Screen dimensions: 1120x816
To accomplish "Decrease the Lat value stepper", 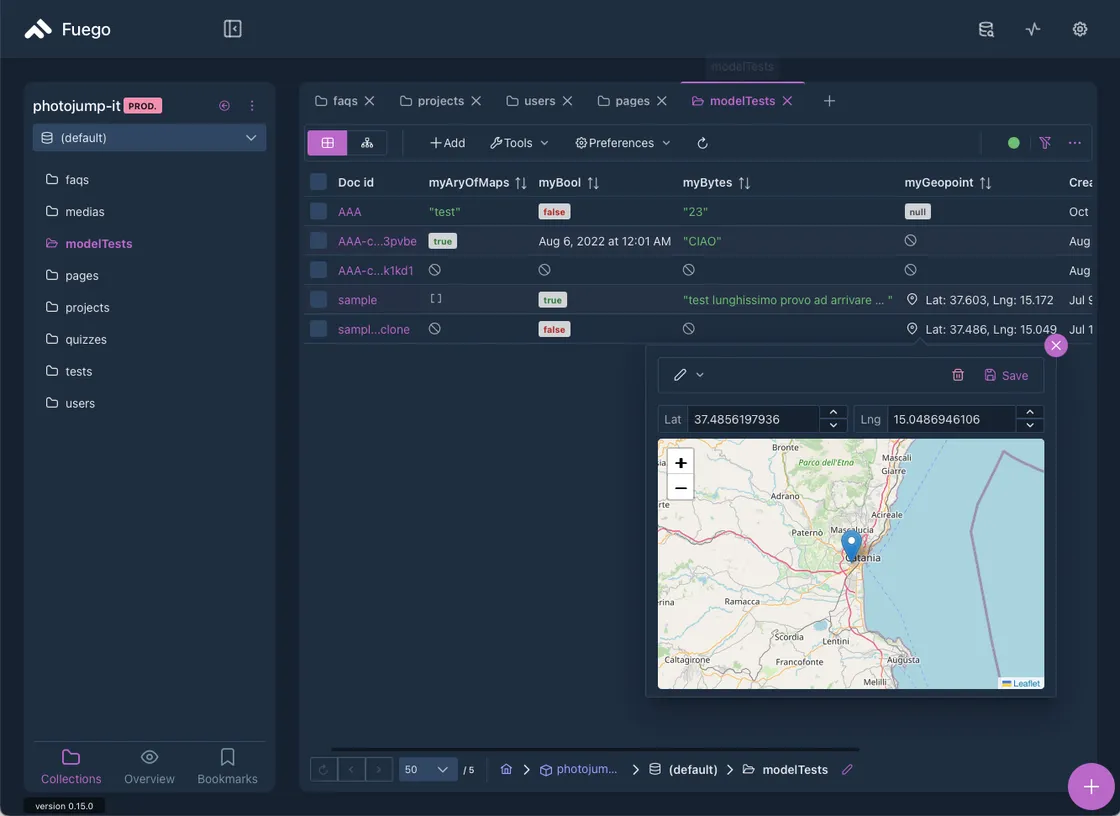I will coord(833,425).
